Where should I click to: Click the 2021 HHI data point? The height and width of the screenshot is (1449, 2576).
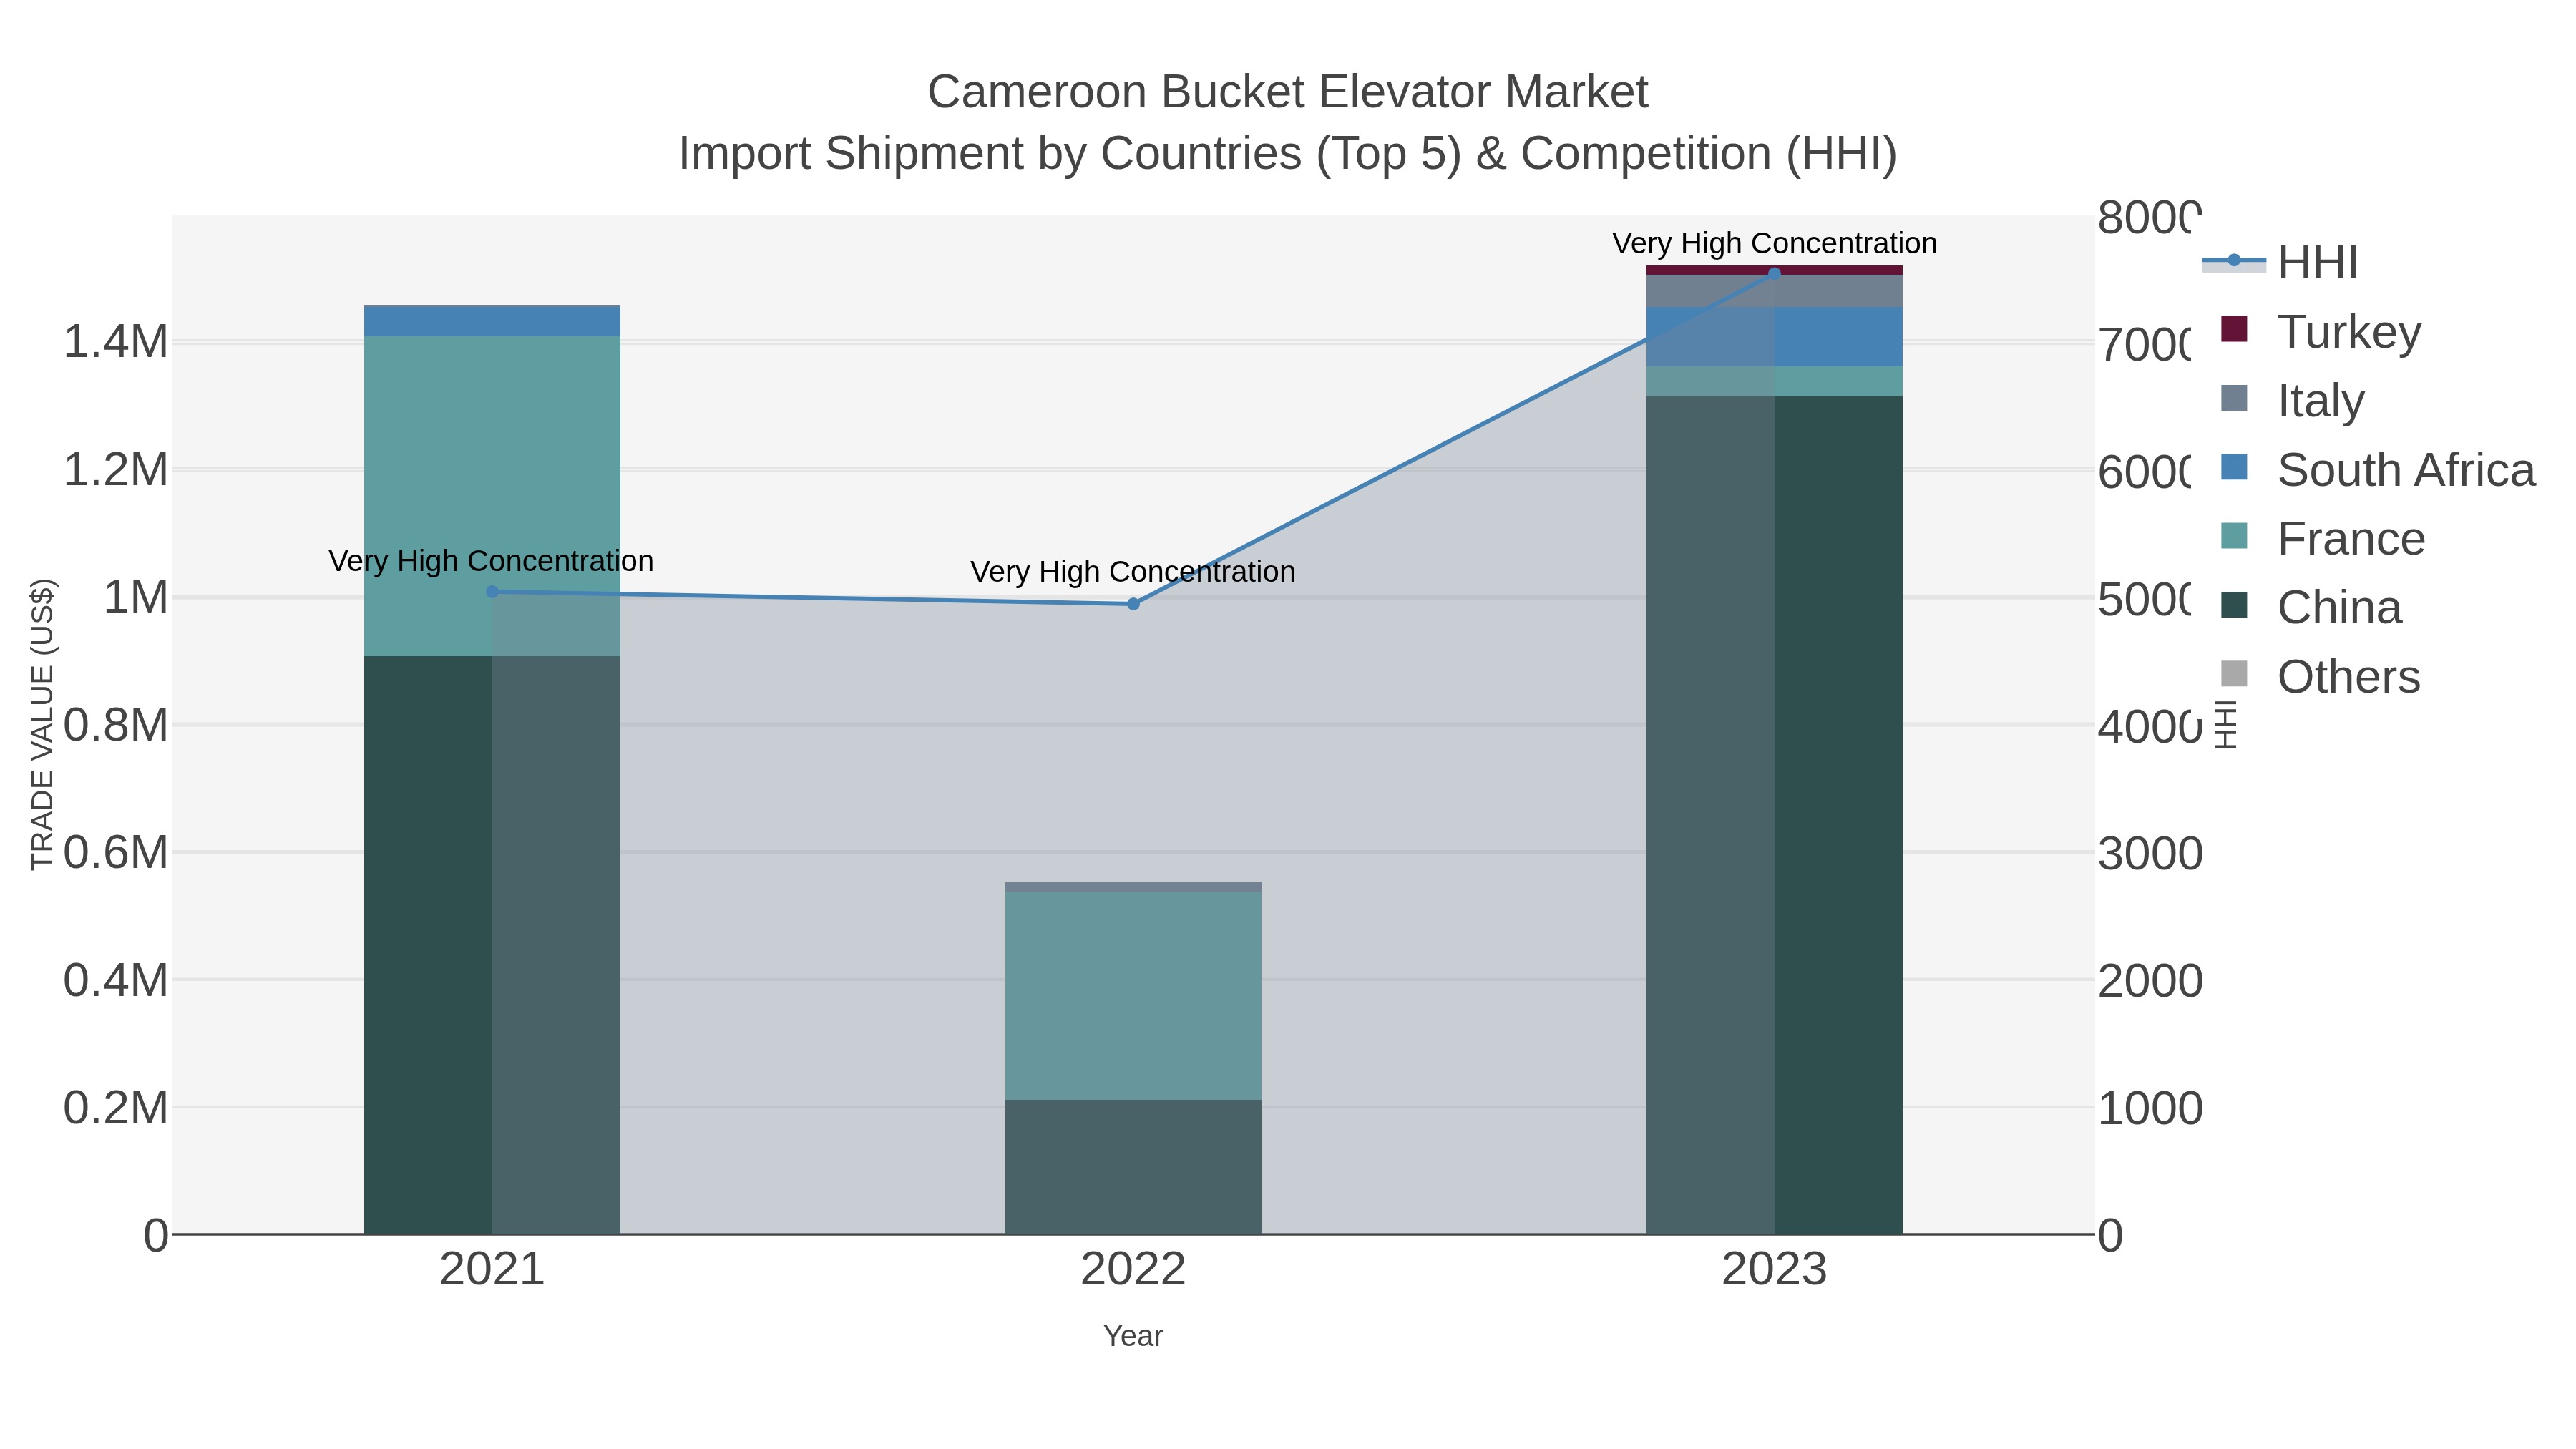(x=492, y=592)
